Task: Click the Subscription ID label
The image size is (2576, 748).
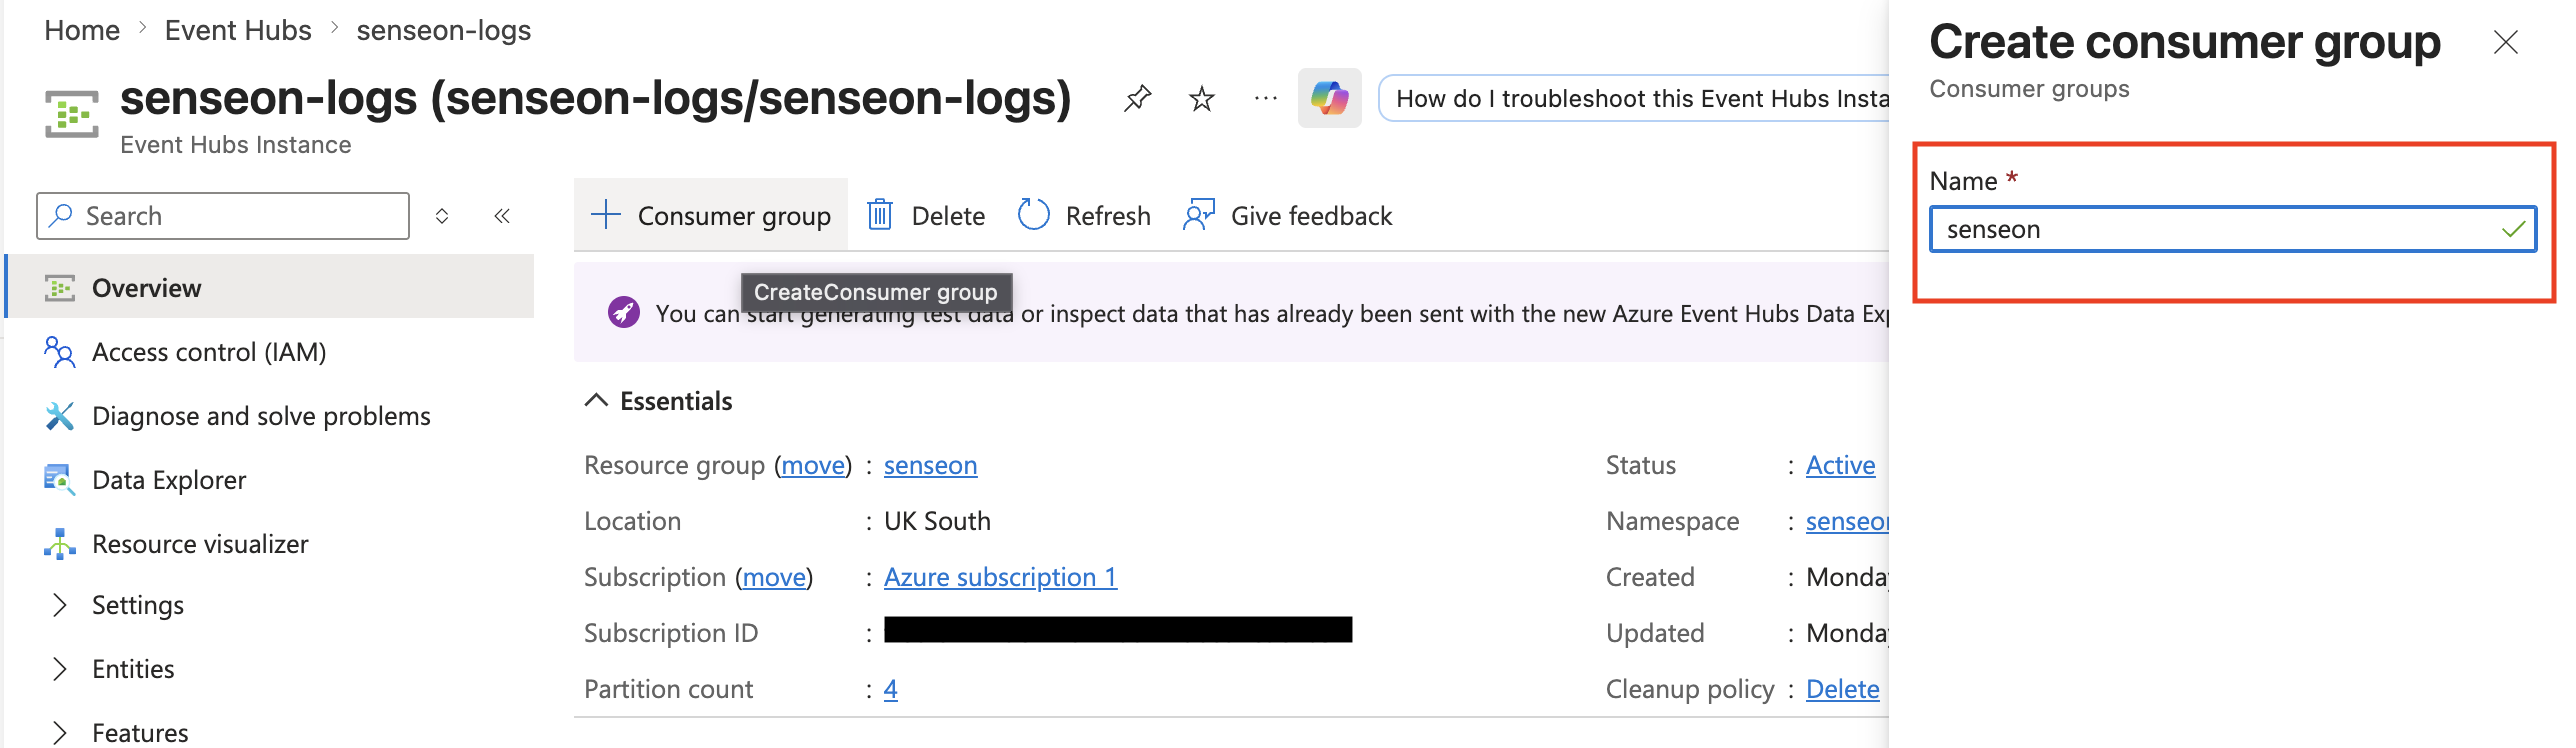Action: click(x=671, y=633)
